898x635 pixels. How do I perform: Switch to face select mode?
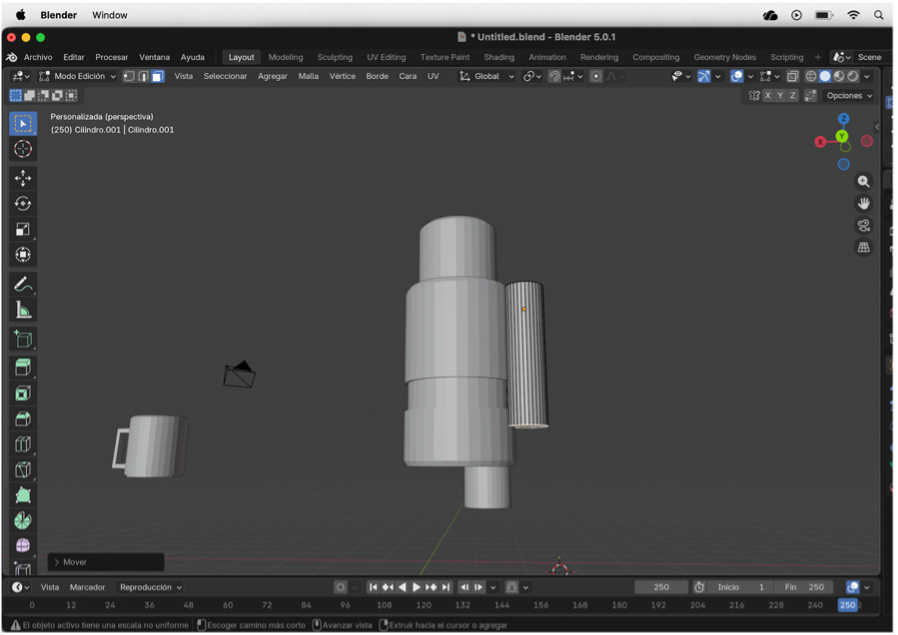tap(157, 76)
